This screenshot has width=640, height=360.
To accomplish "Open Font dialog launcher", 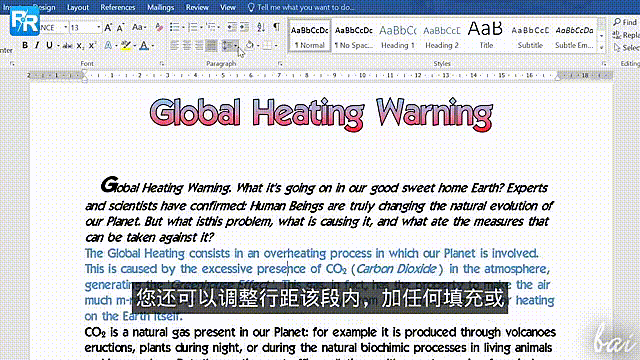I will click(x=162, y=64).
